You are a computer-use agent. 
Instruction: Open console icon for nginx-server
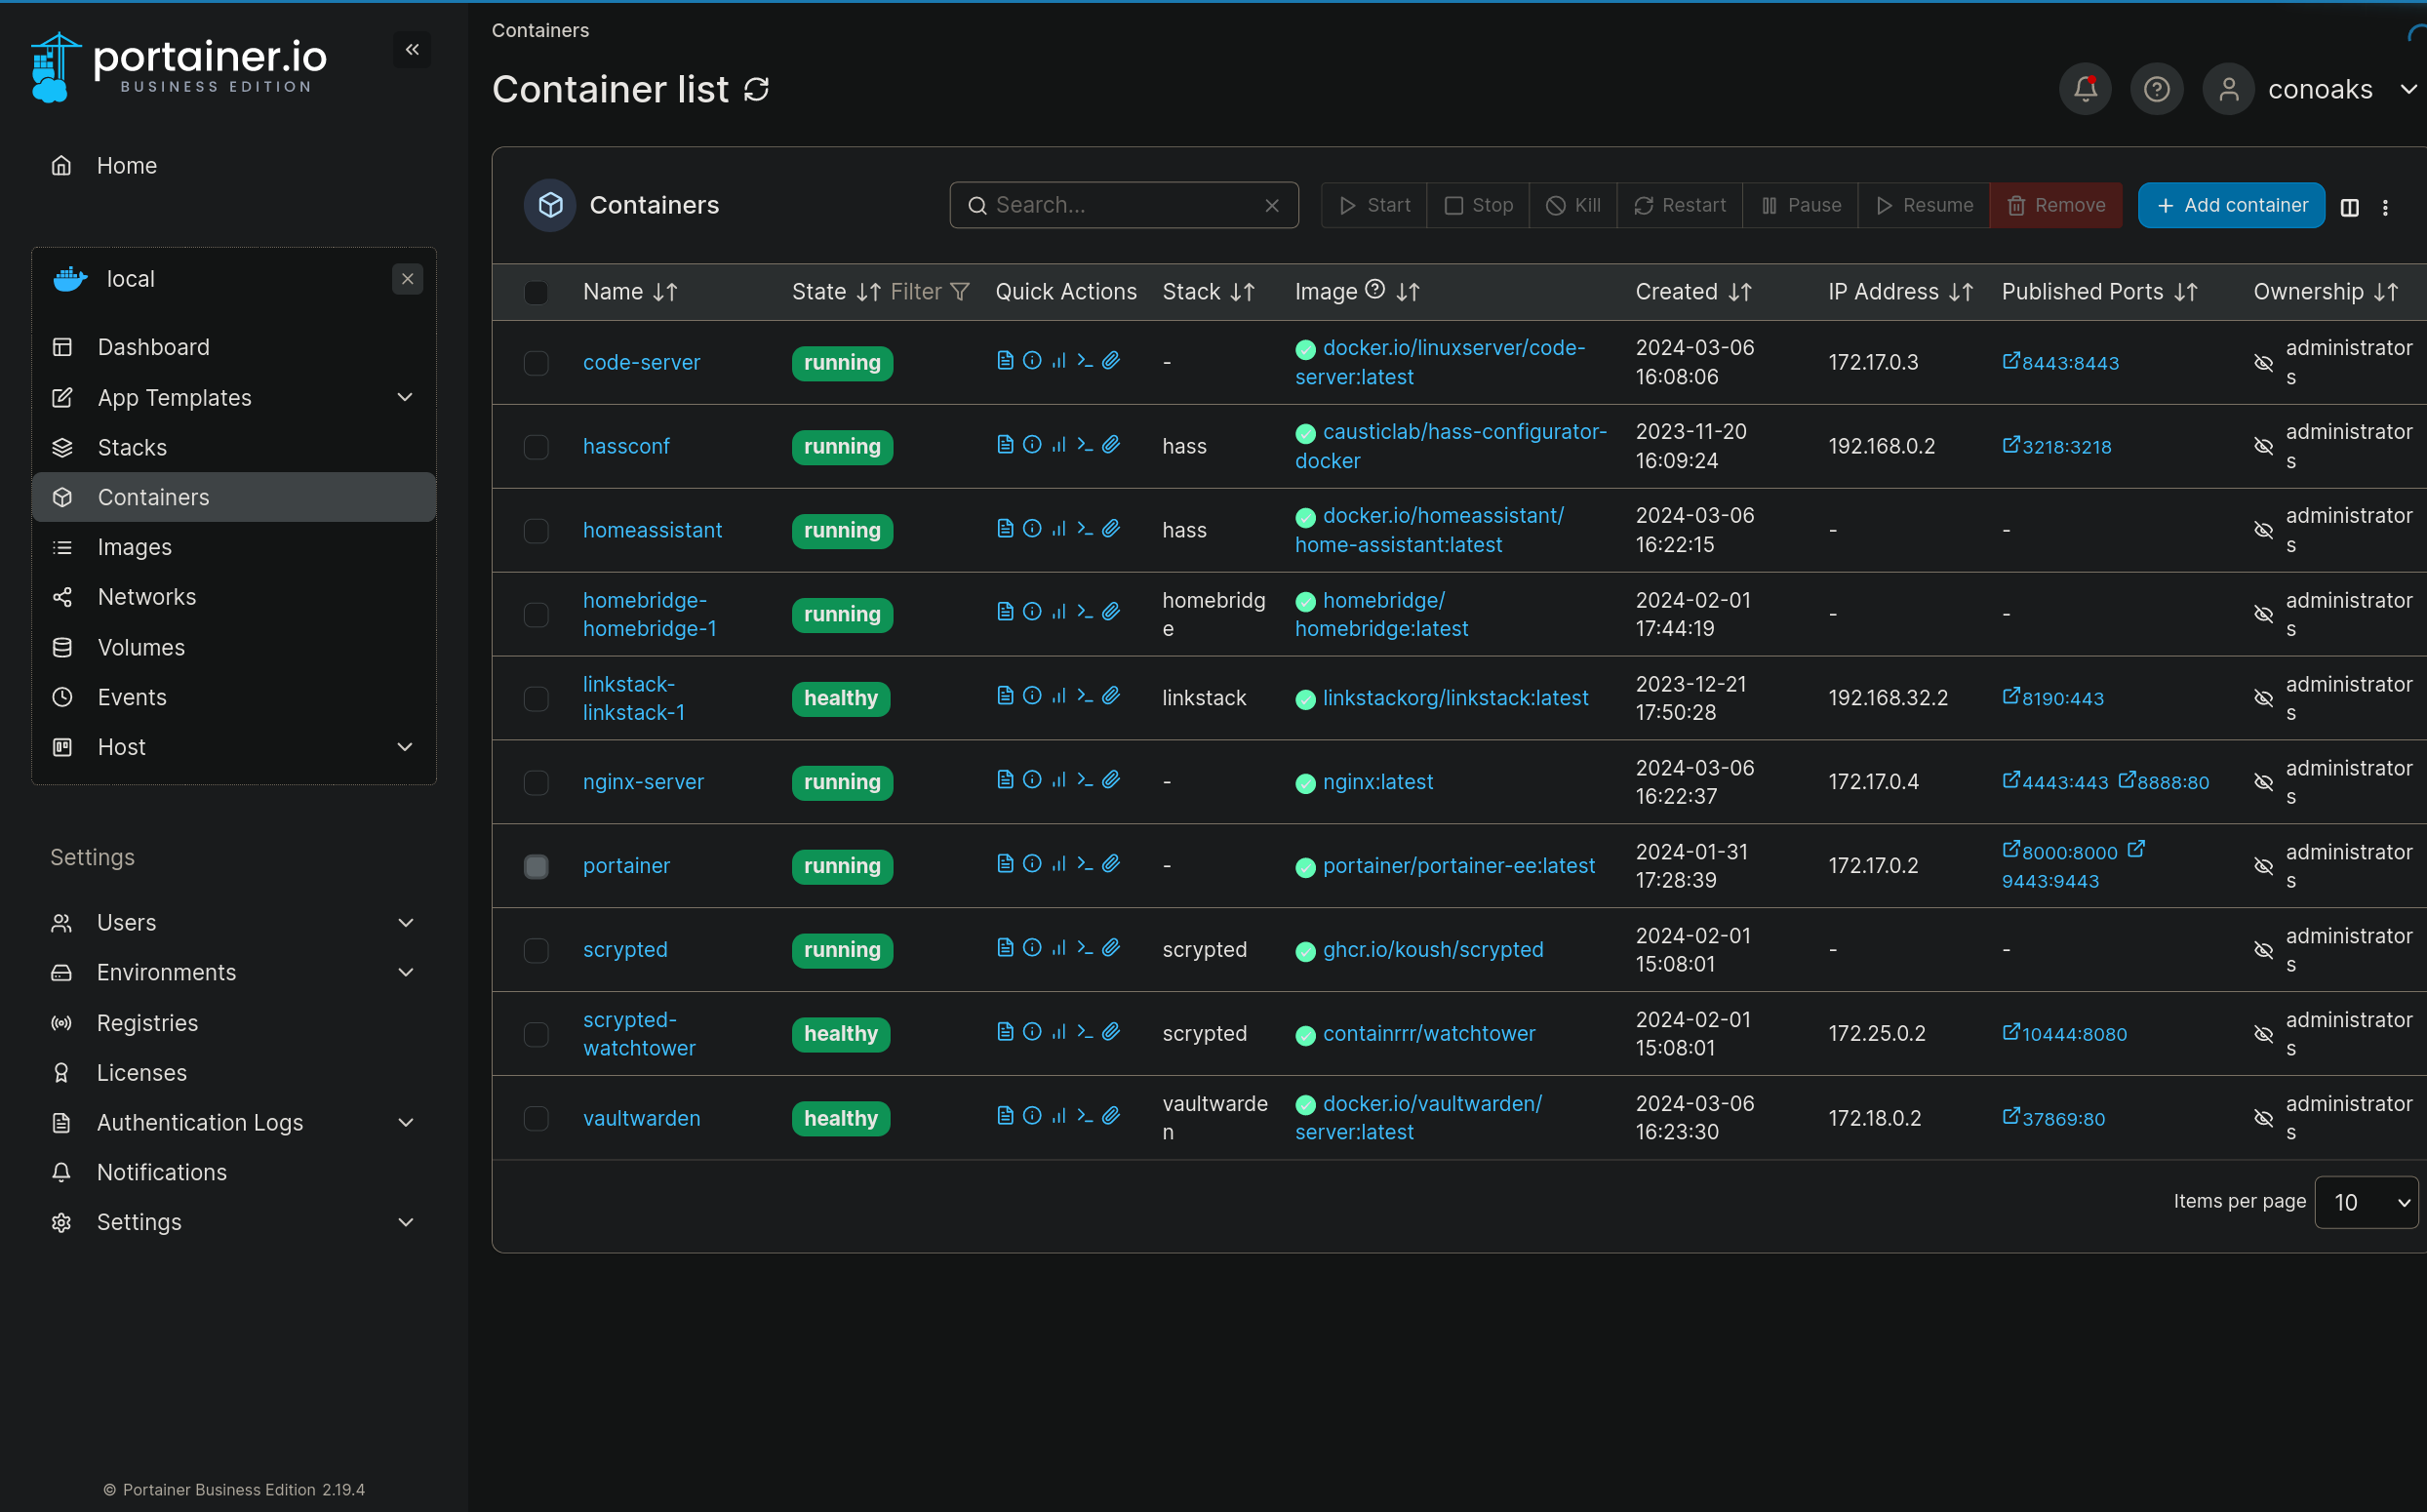coord(1085,779)
